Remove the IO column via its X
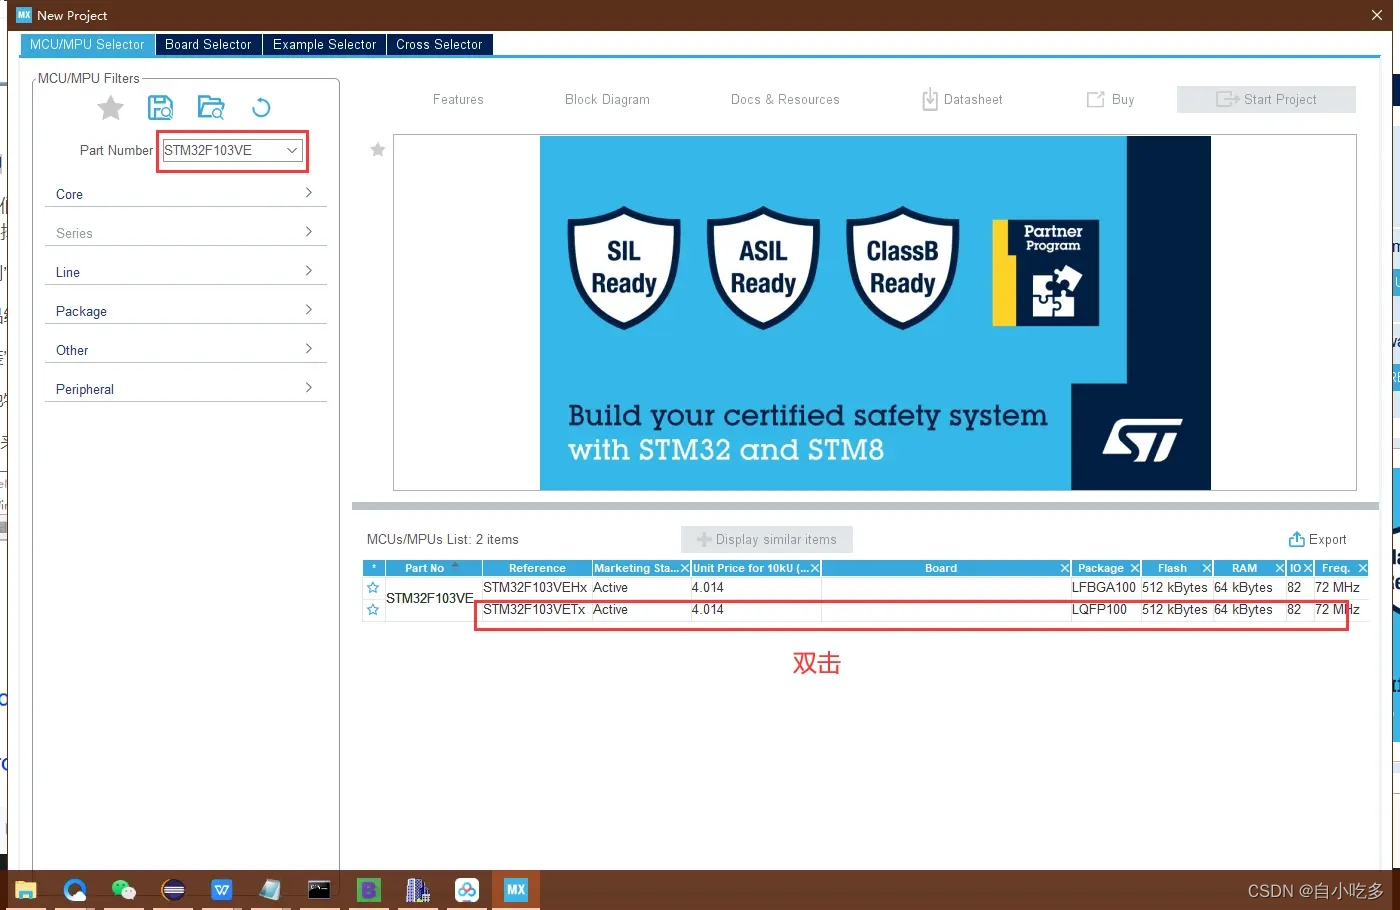 point(1308,568)
